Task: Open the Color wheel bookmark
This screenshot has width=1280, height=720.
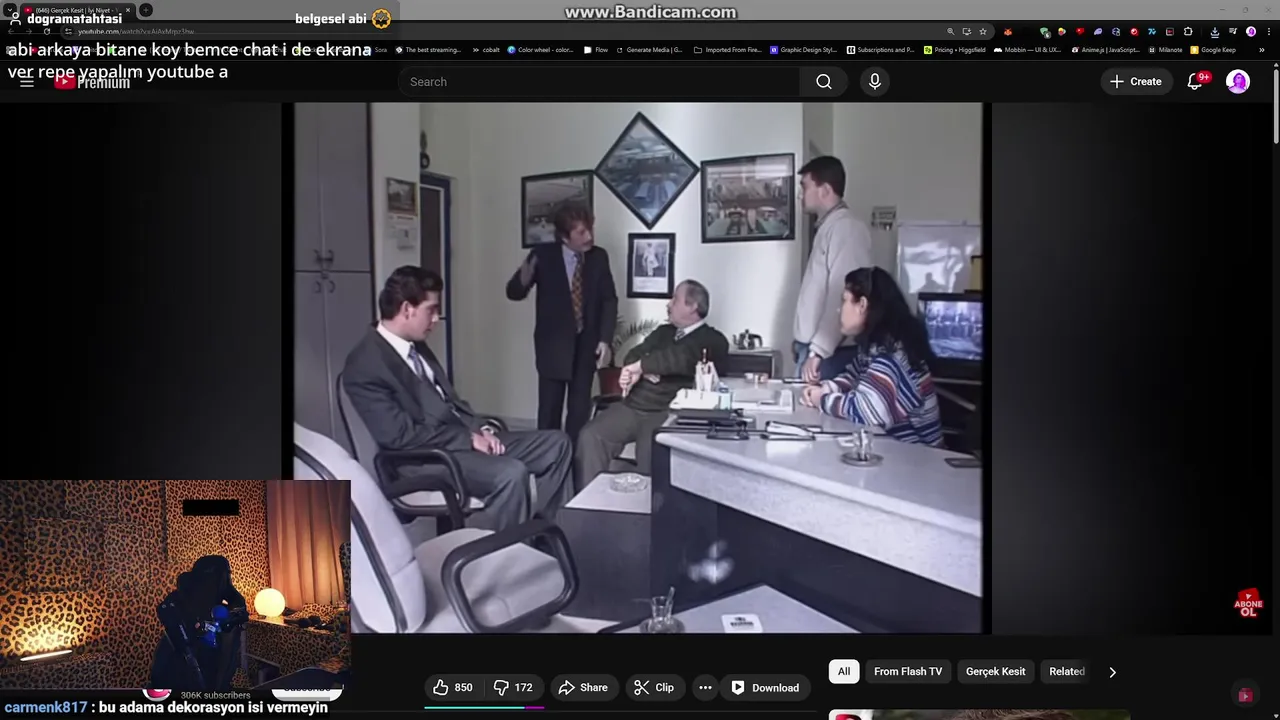Action: pyautogui.click(x=540, y=49)
